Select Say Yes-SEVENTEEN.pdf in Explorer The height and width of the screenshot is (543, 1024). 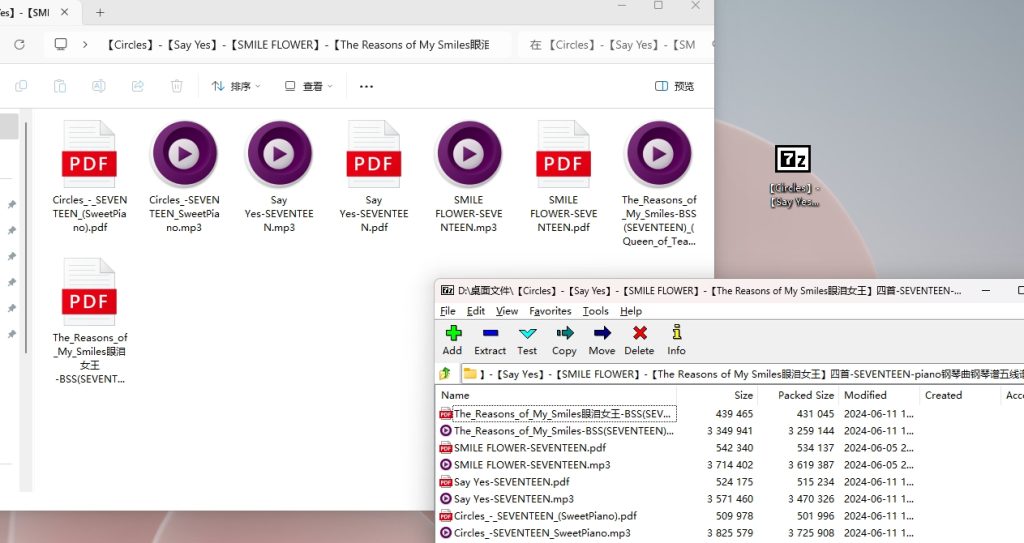click(374, 176)
